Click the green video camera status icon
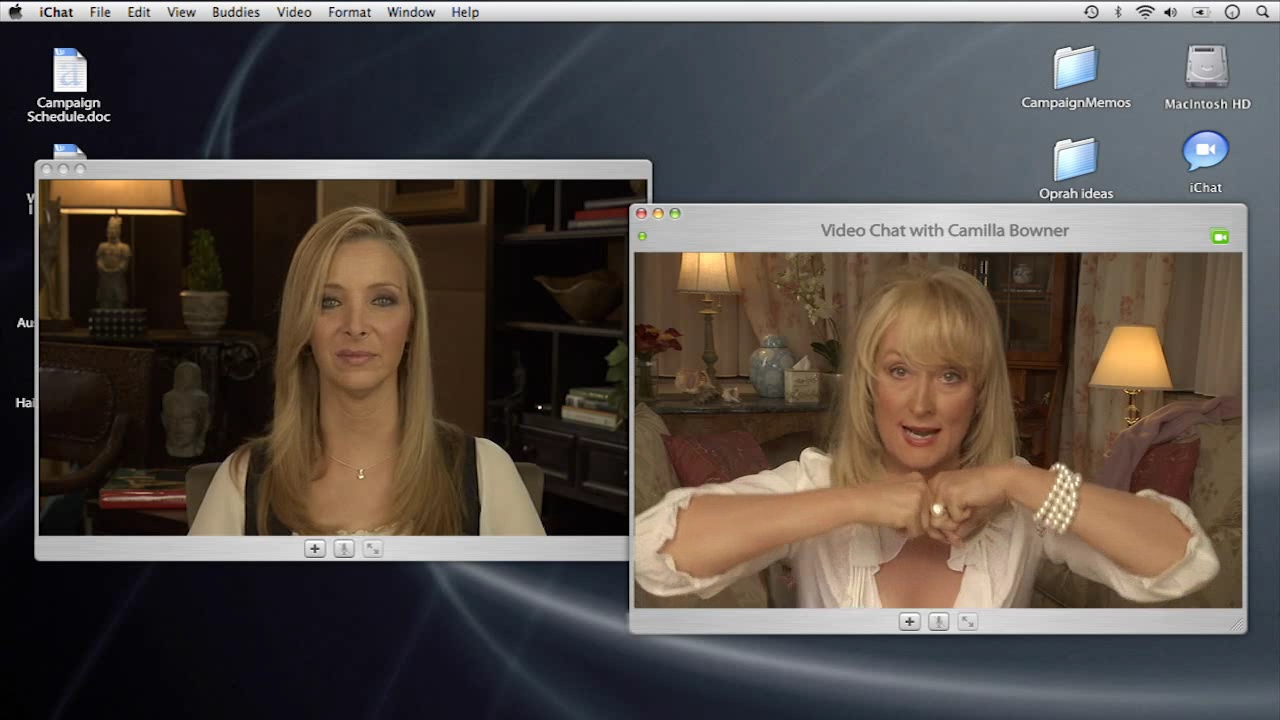 [x=1219, y=237]
